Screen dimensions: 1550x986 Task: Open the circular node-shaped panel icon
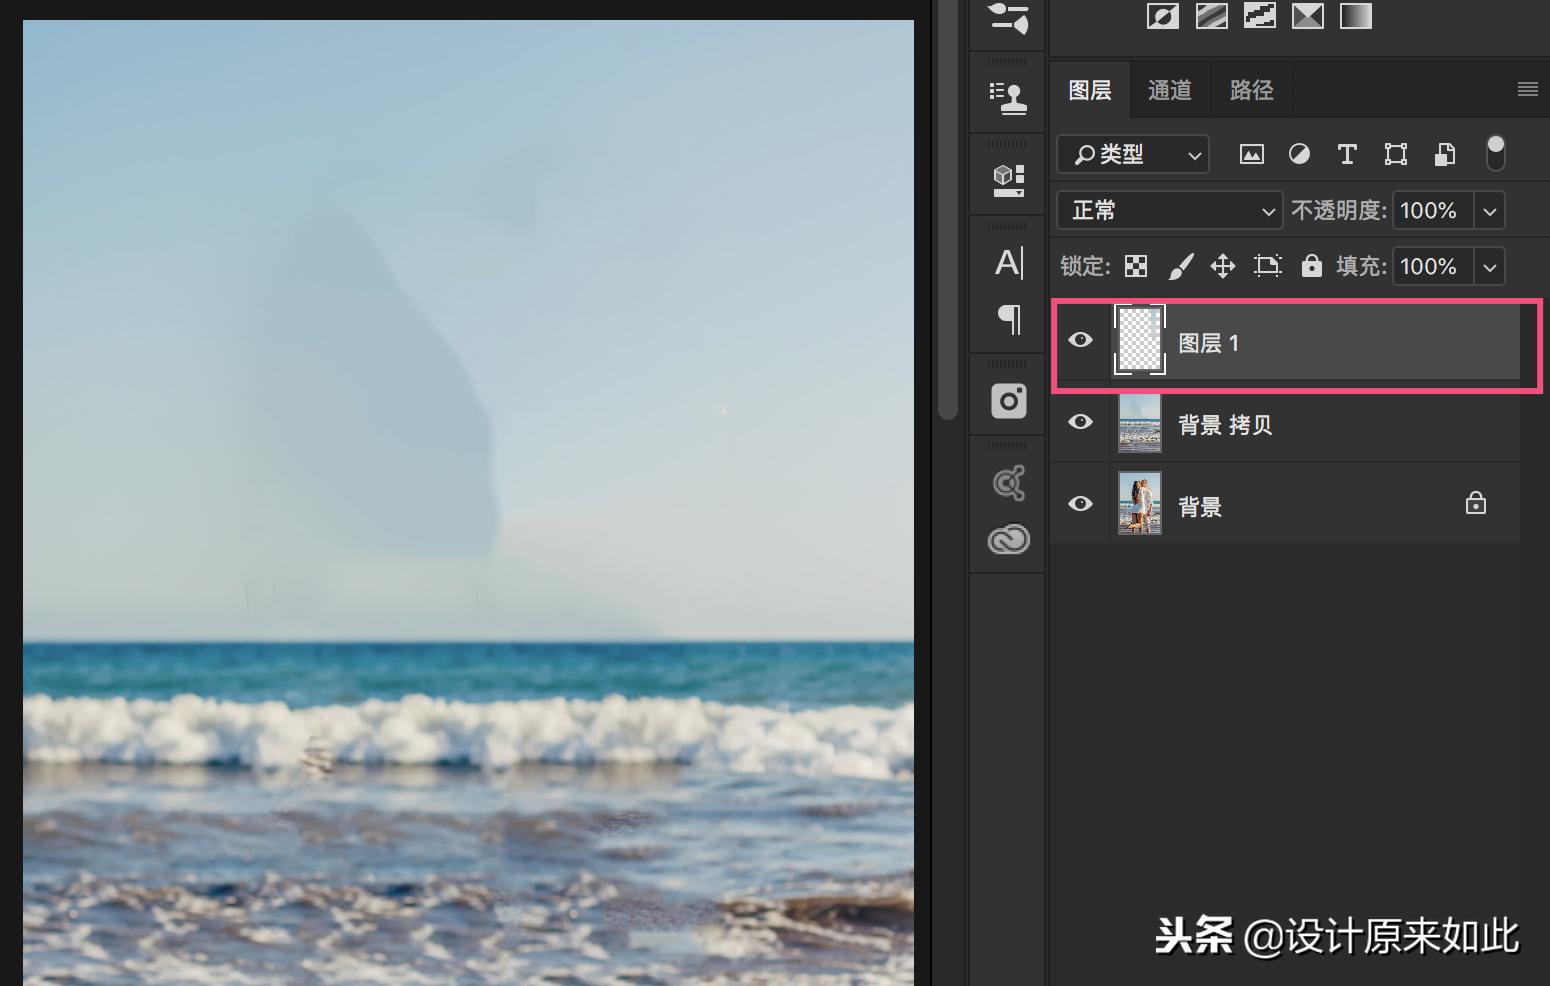1008,483
